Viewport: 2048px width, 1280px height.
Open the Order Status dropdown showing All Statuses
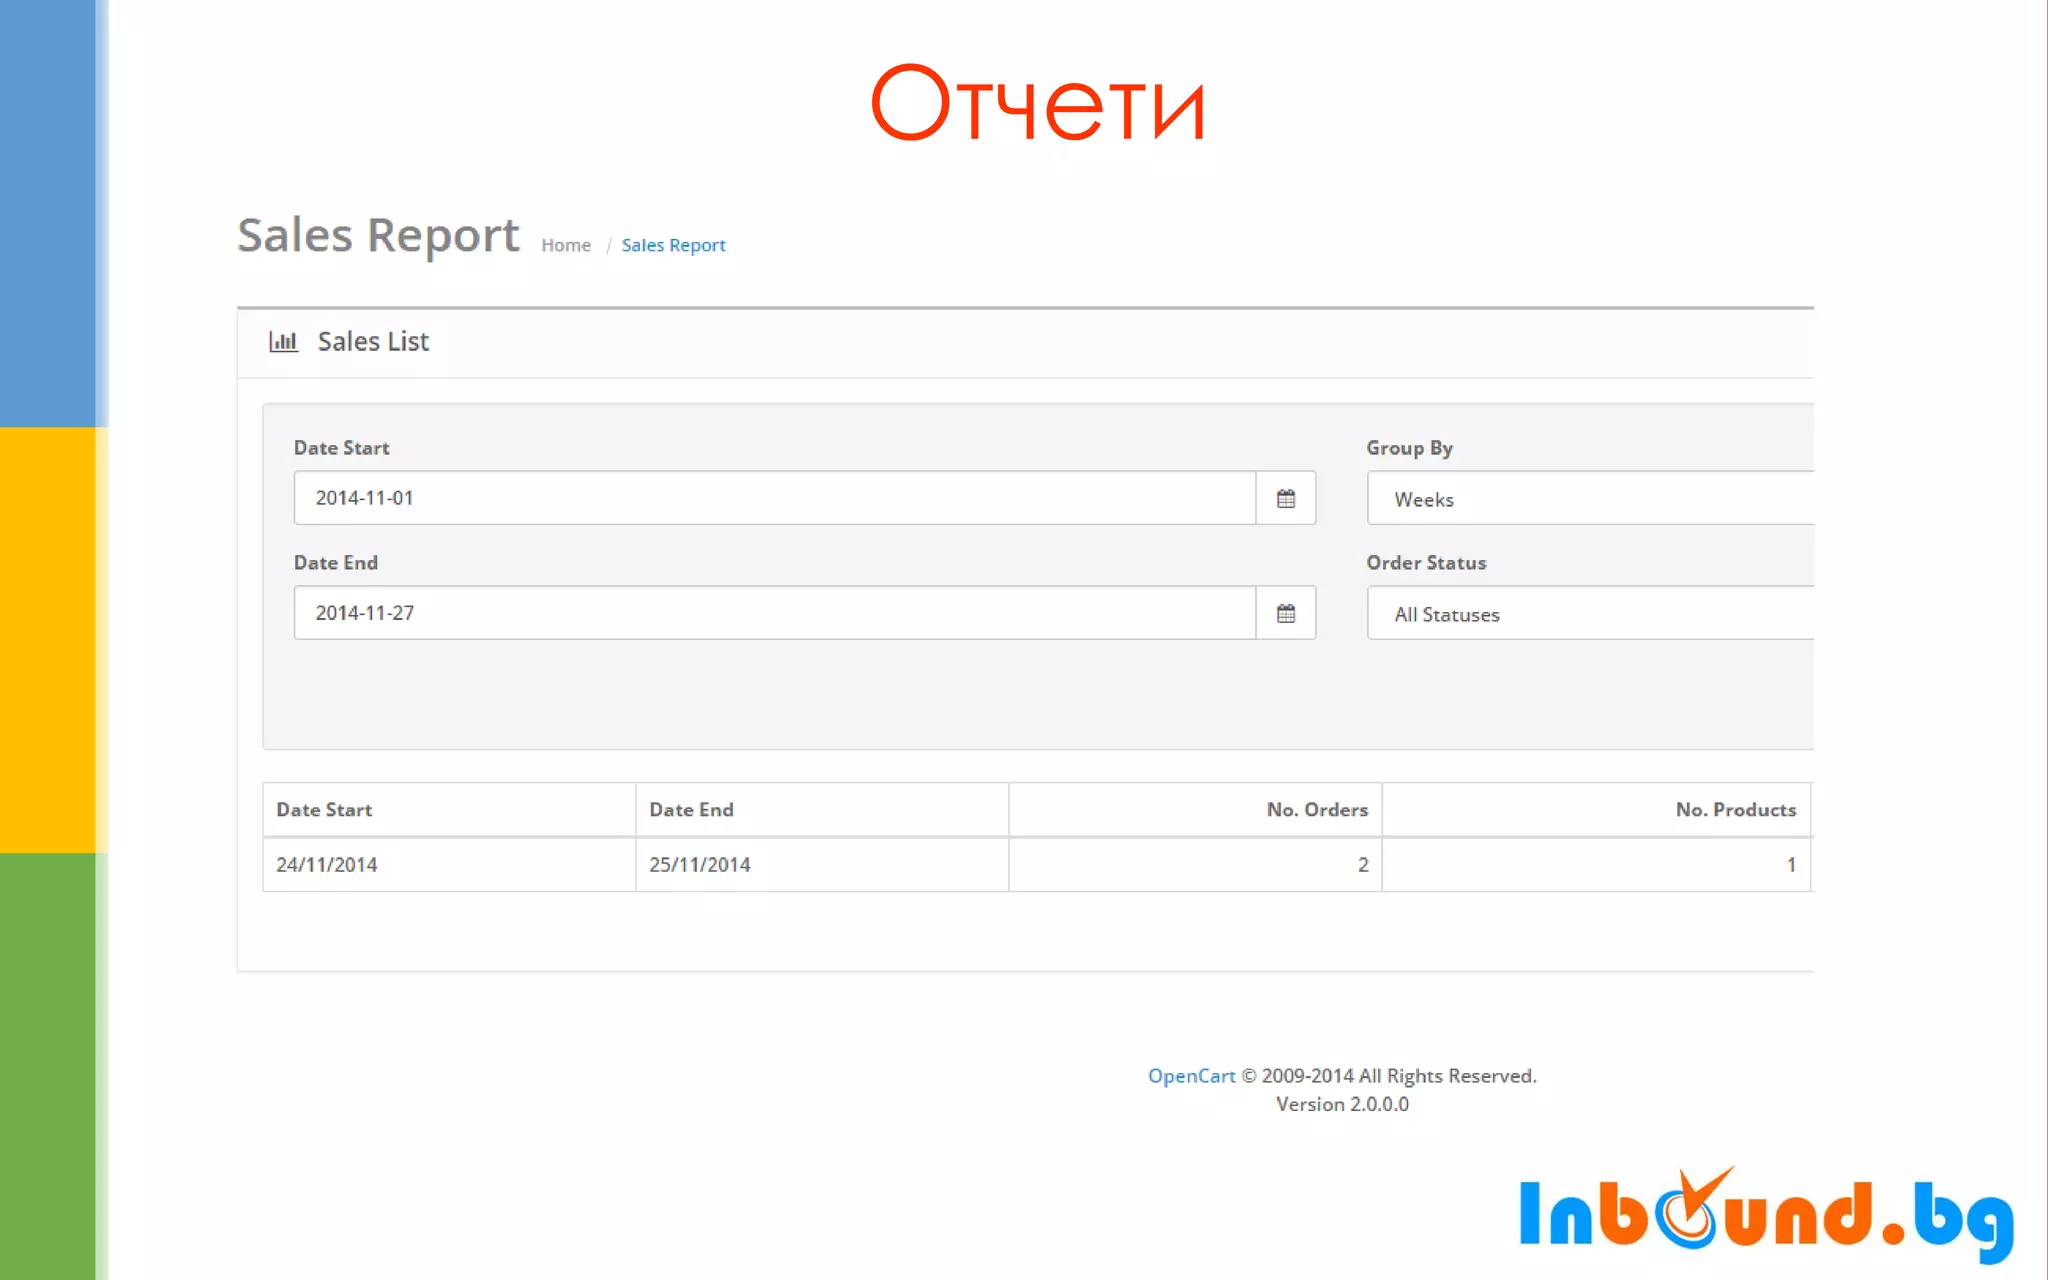click(1590, 613)
